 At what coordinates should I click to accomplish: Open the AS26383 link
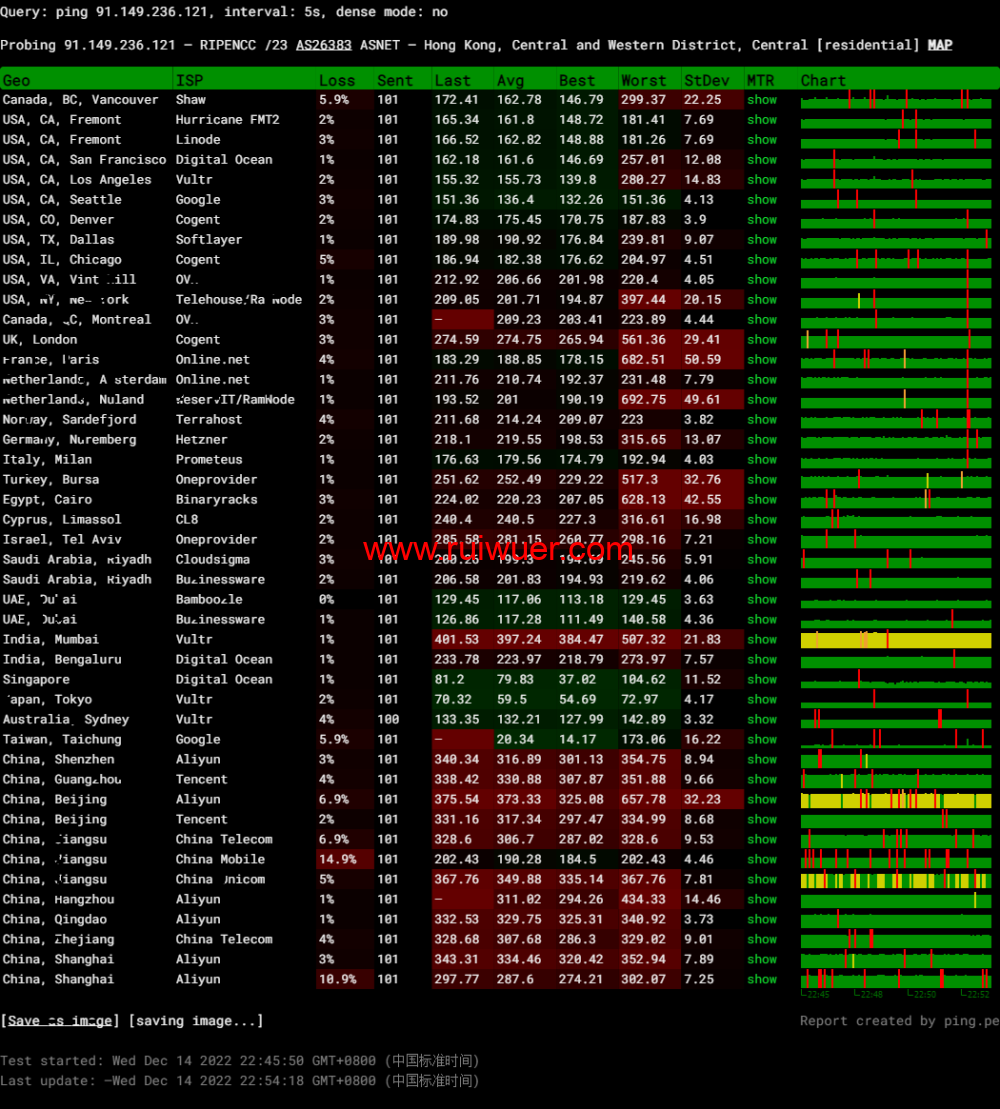click(323, 45)
